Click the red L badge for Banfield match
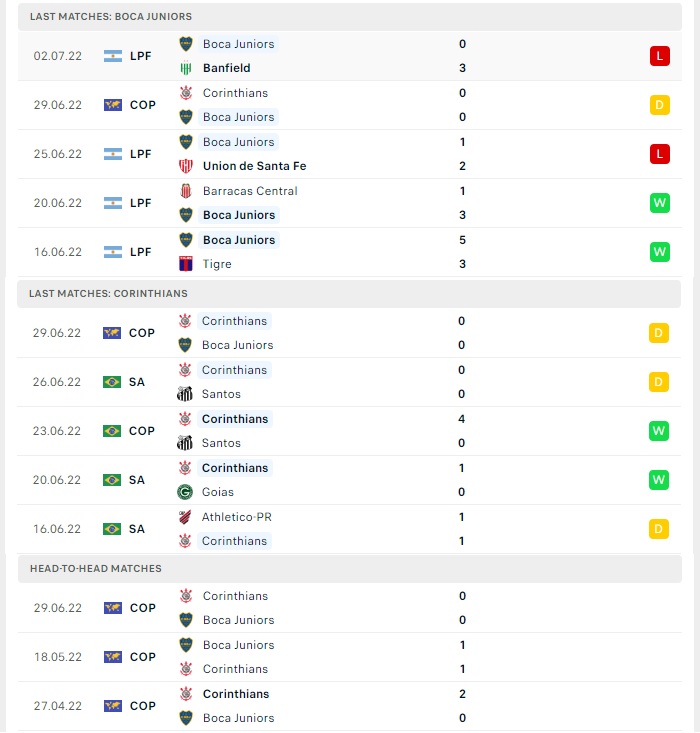The width and height of the screenshot is (700, 733). pyautogui.click(x=659, y=56)
